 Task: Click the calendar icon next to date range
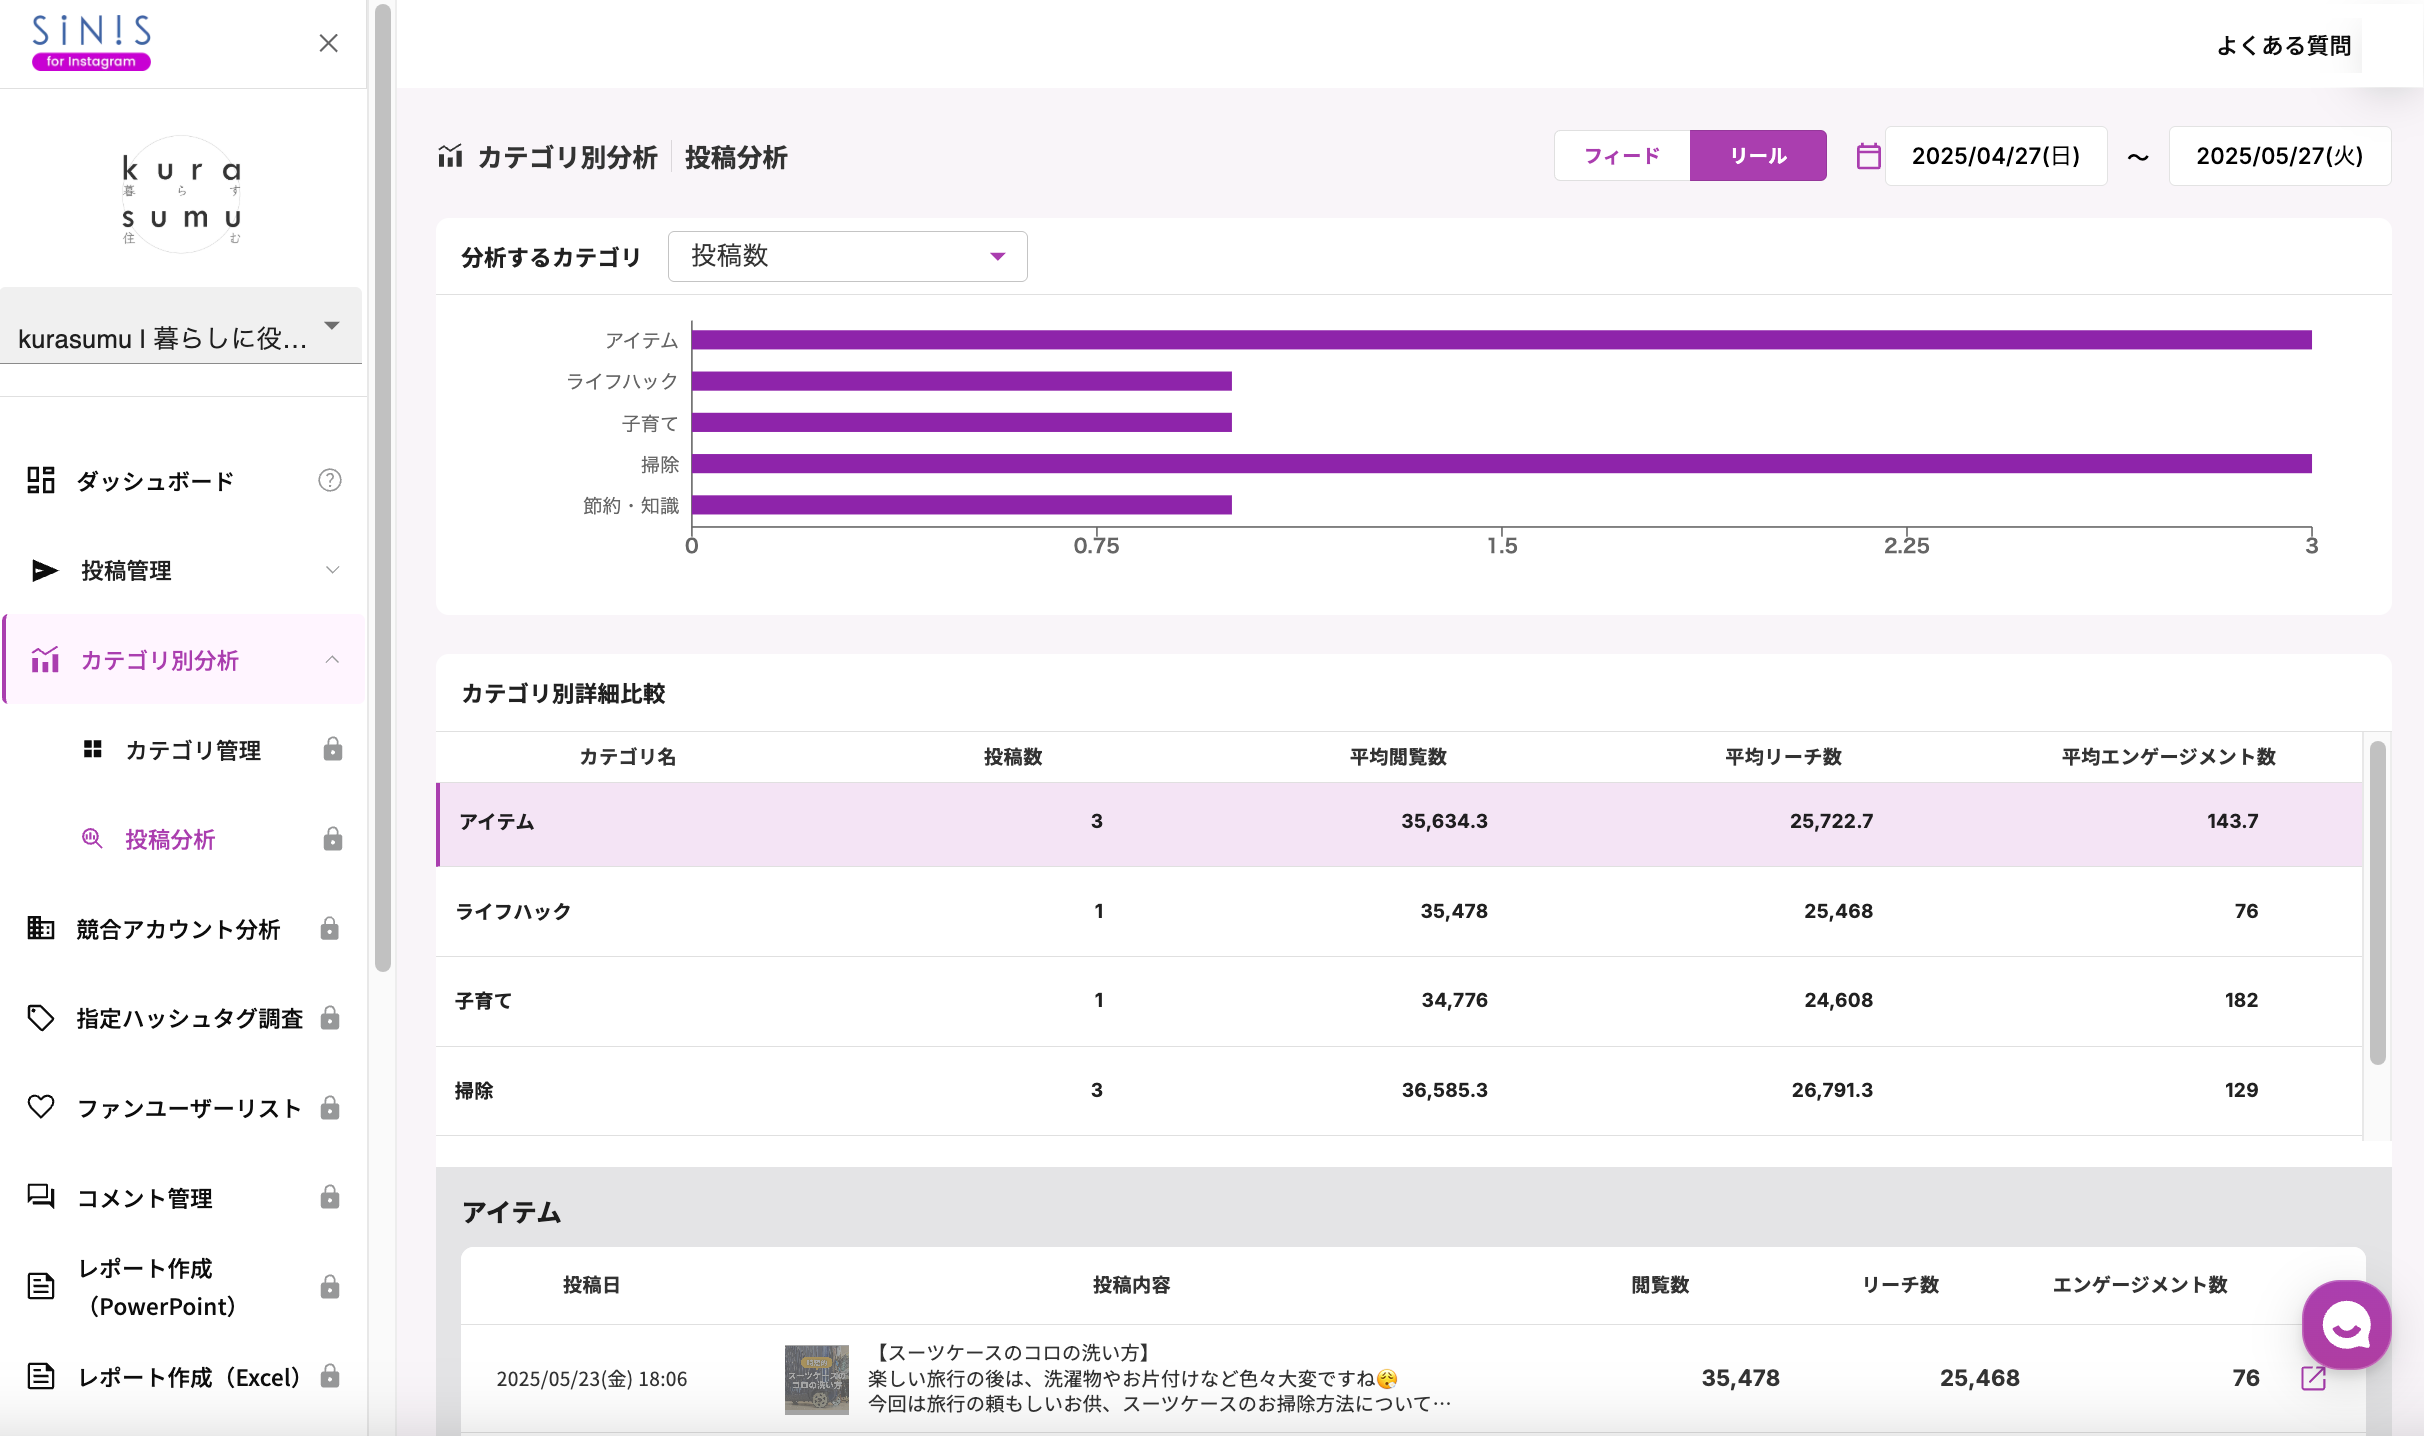tap(1868, 155)
